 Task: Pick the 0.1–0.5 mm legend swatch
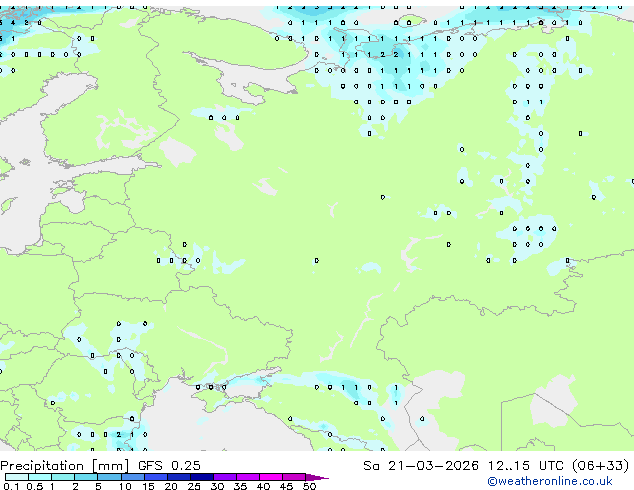(17, 477)
